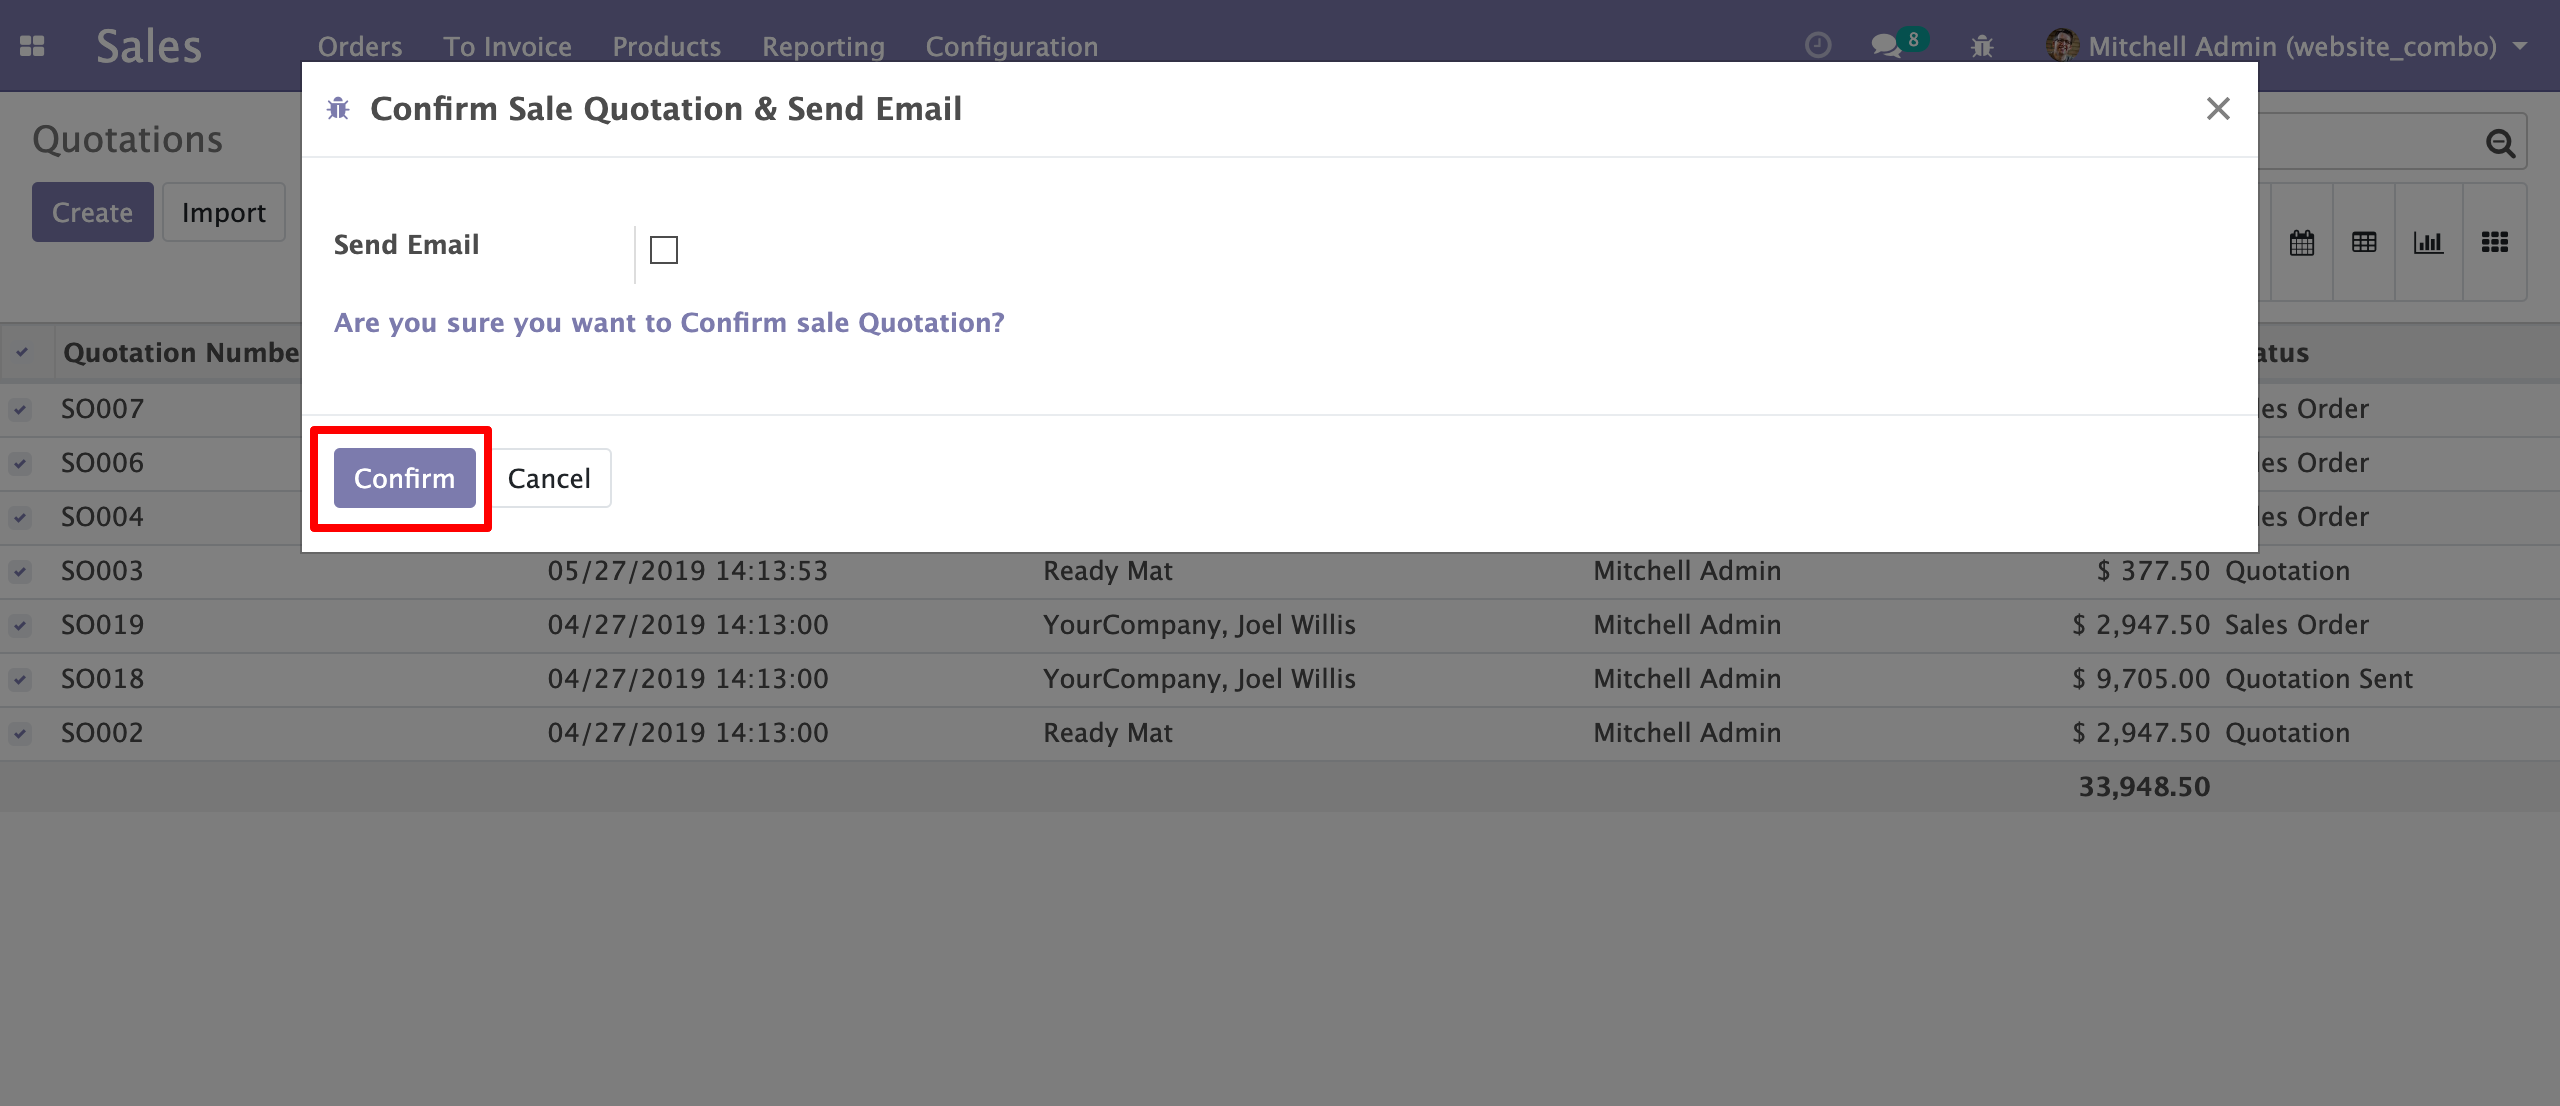Confirm the sale quotation
This screenshot has width=2560, height=1106.
405,478
